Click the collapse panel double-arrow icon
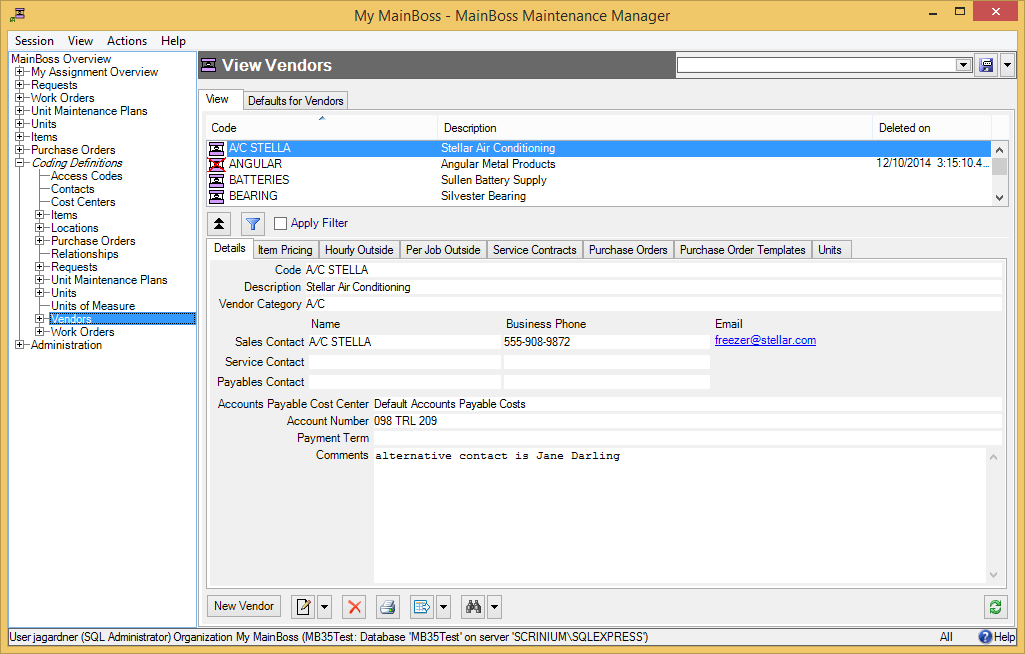 coord(219,224)
